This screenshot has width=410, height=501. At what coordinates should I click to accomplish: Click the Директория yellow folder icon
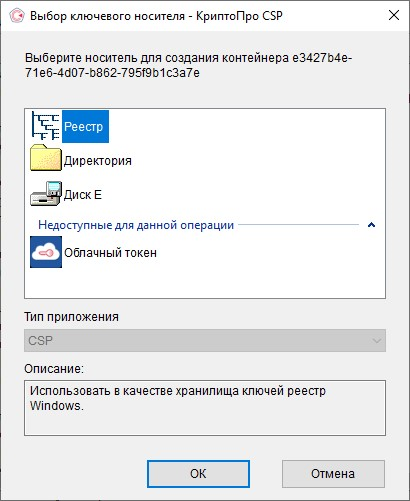(x=46, y=158)
